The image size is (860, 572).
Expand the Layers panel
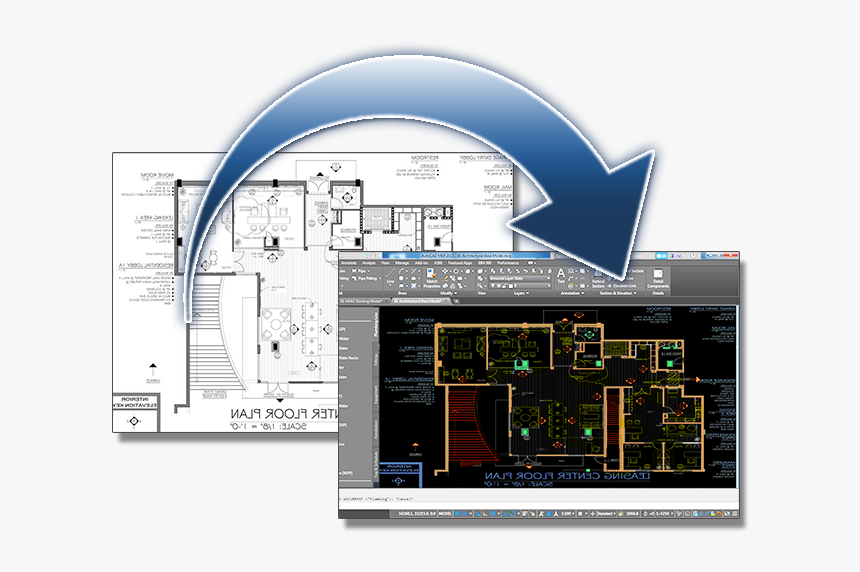pos(522,293)
